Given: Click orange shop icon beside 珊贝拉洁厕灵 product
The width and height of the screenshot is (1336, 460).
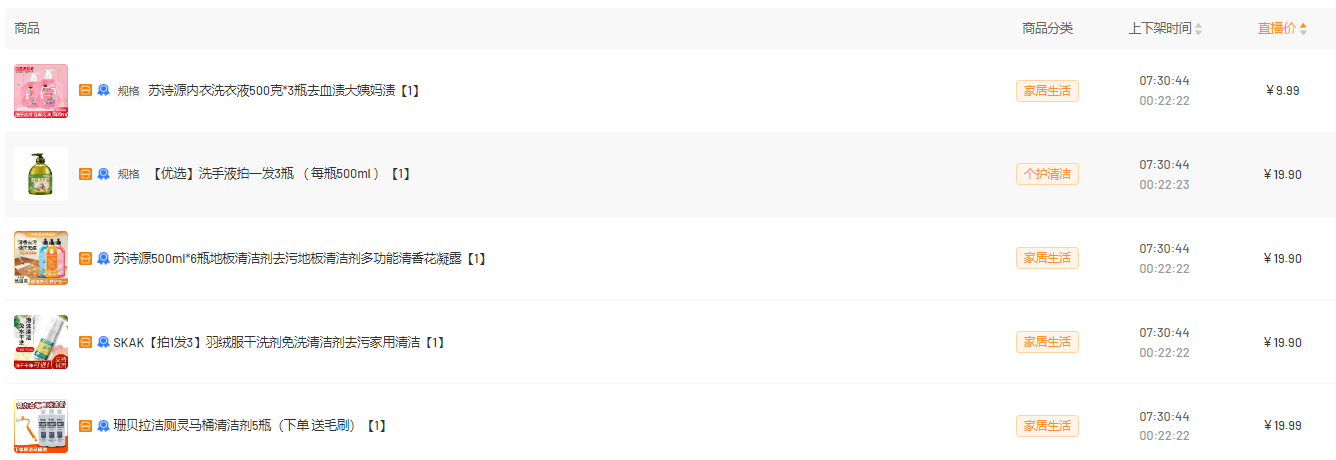Looking at the screenshot, I should (x=85, y=426).
